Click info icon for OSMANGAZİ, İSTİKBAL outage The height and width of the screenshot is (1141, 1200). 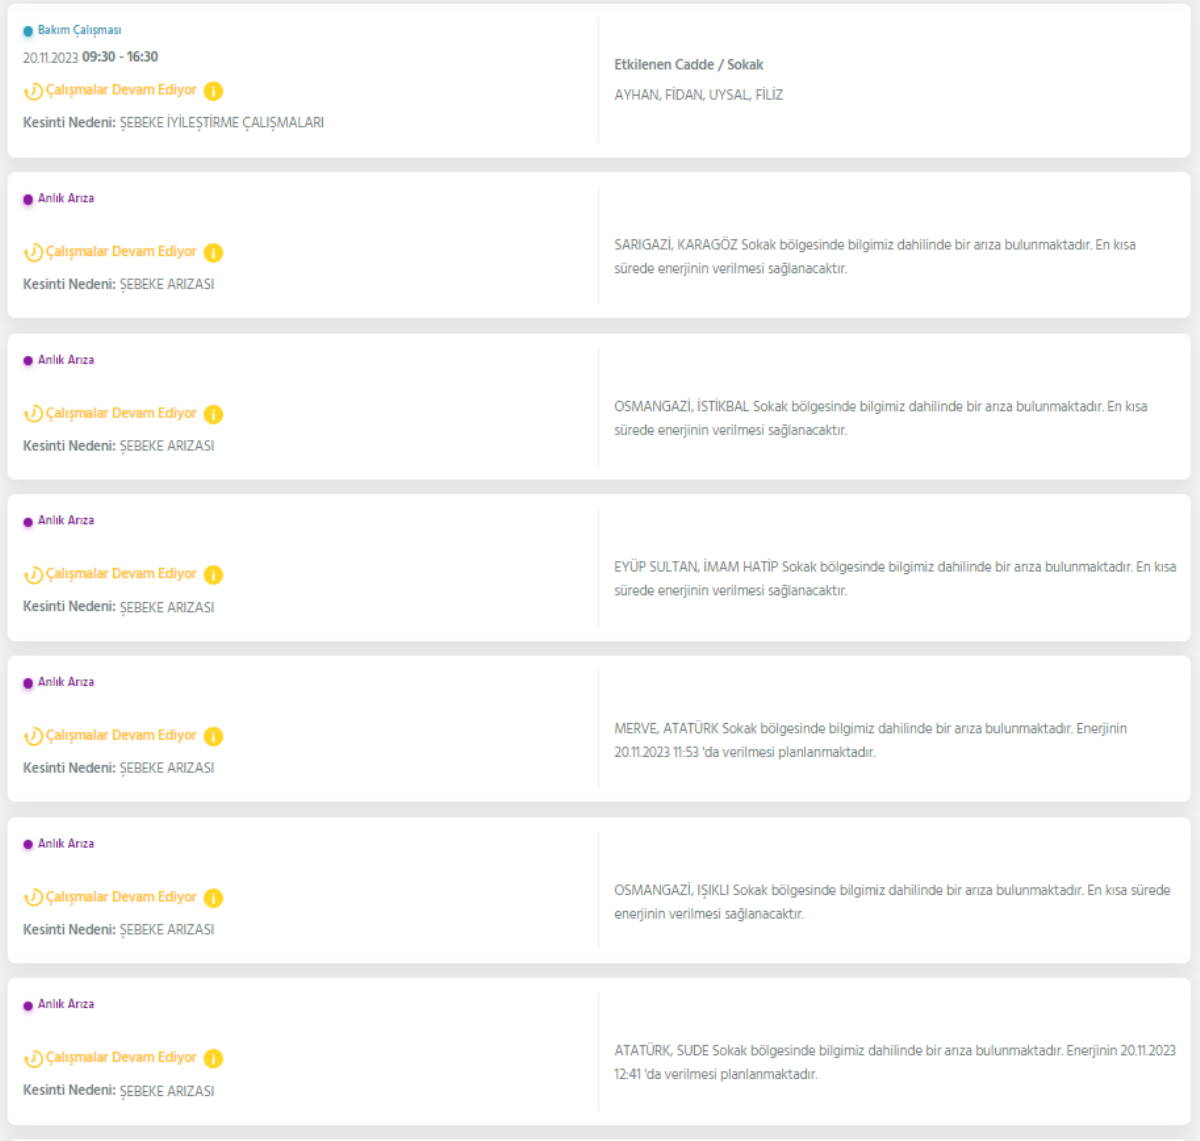[213, 414]
